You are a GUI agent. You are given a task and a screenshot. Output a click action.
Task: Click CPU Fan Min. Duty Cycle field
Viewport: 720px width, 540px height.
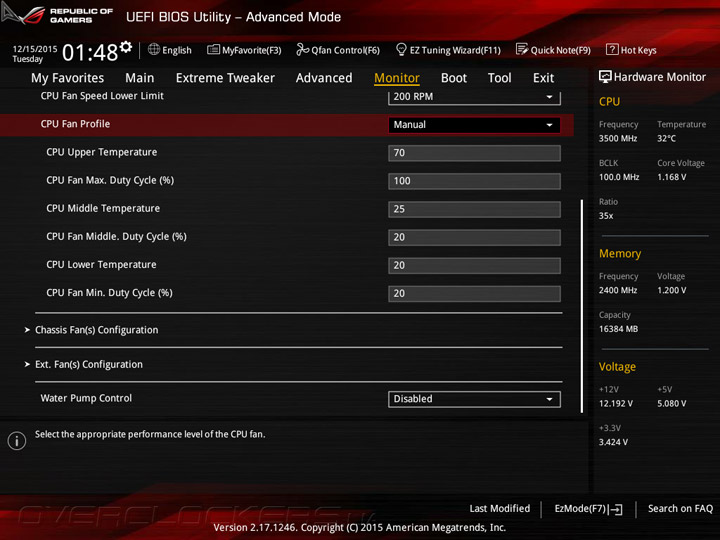coord(474,293)
